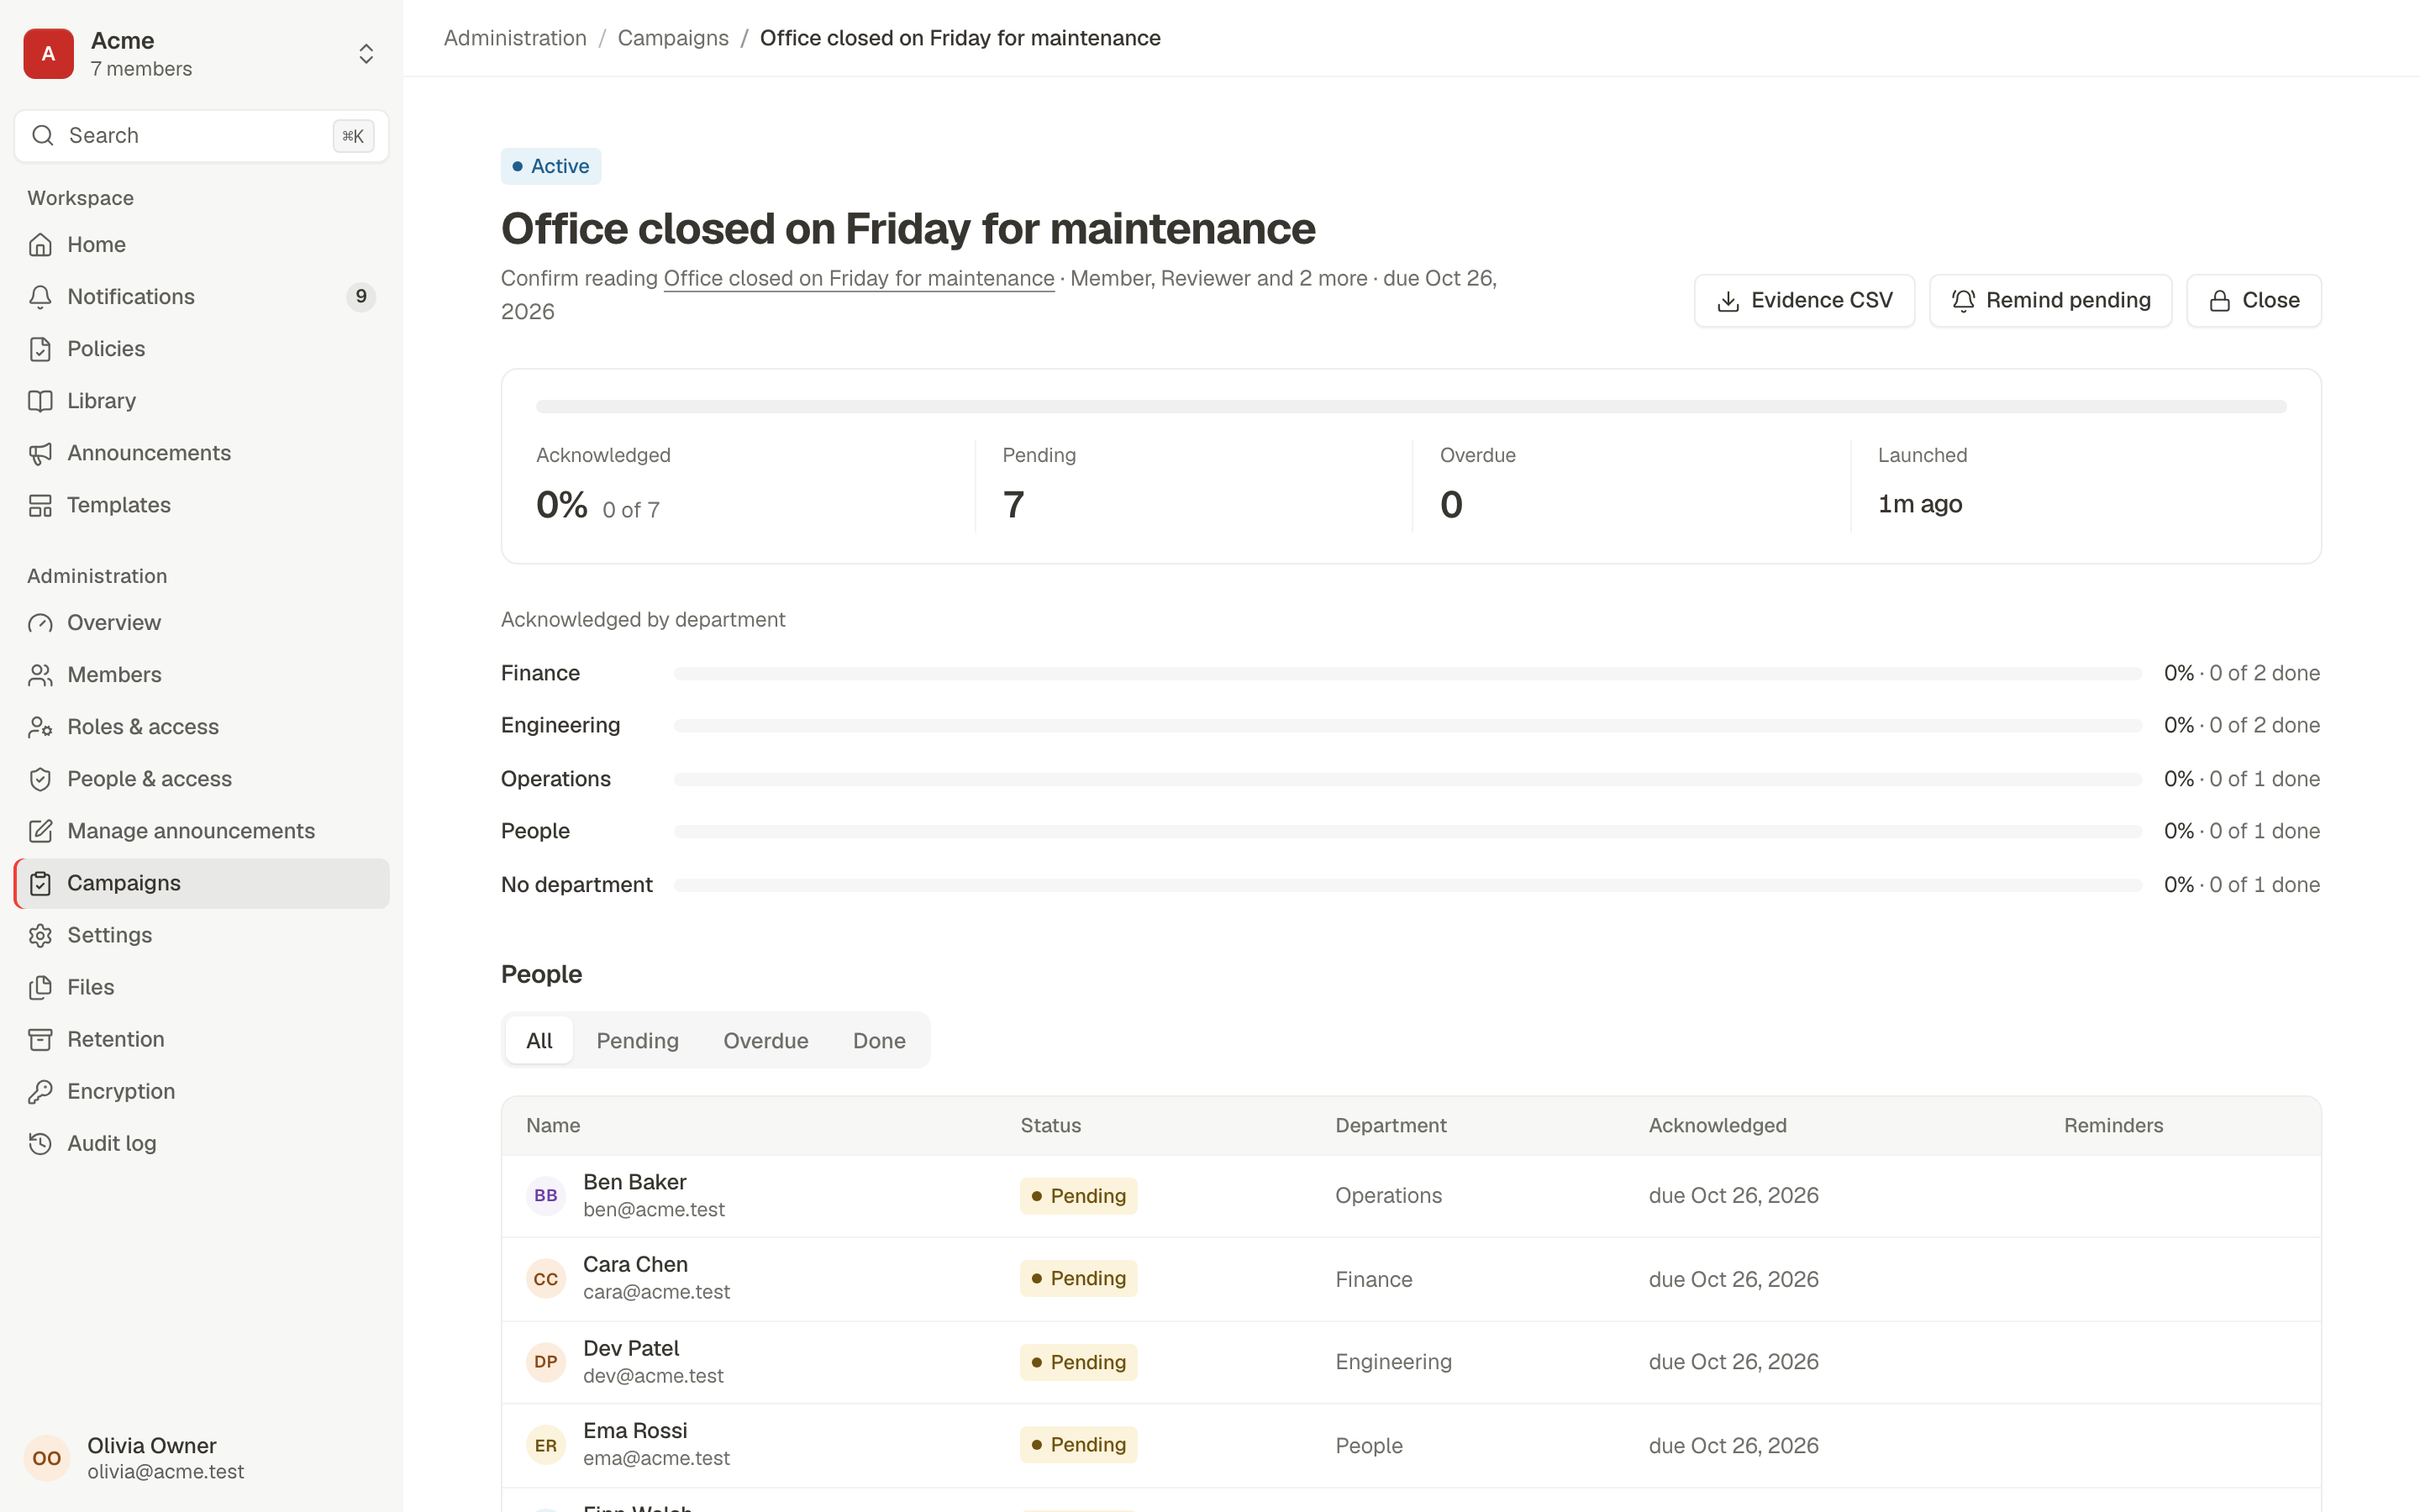The width and height of the screenshot is (2420, 1512).
Task: Open Notifications in the sidebar
Action: click(x=202, y=297)
